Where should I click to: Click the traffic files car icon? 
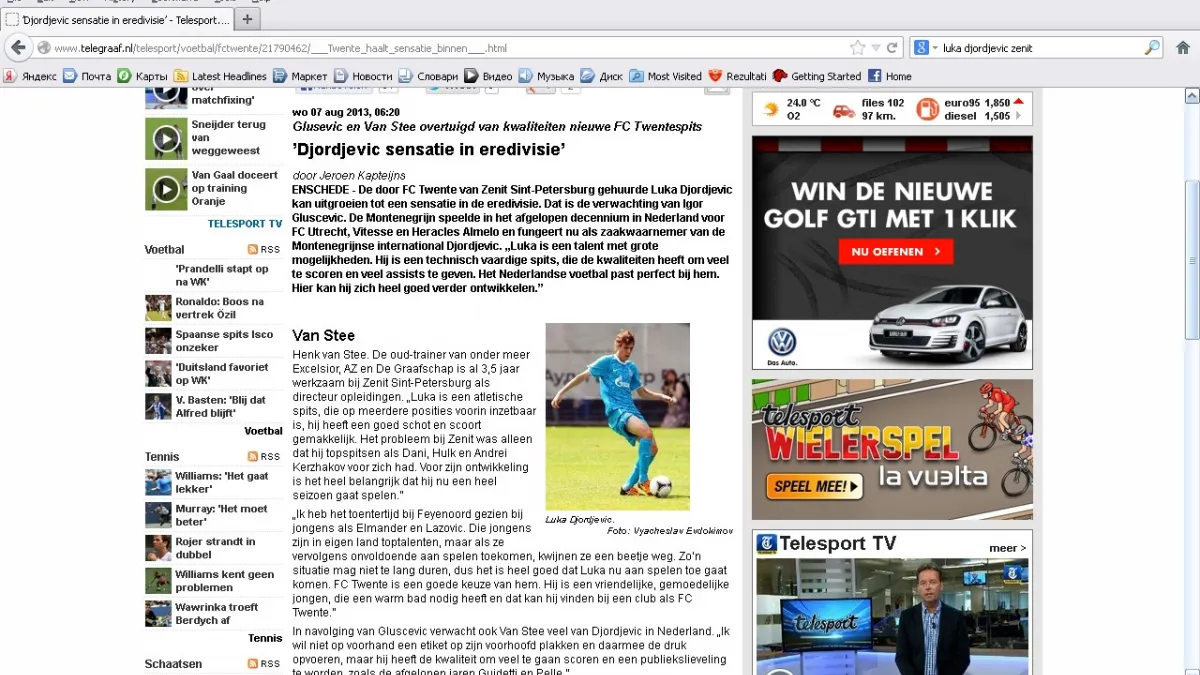[x=844, y=110]
